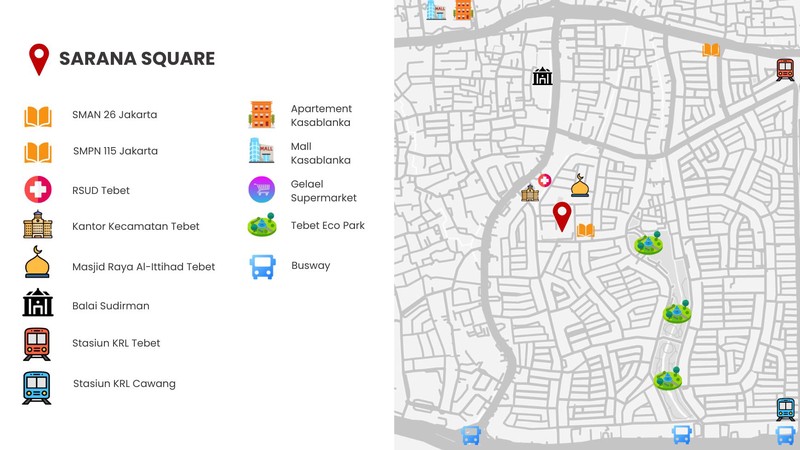Click the SMAN 26 Jakarta label
Screen dimensions: 800x450
[114, 115]
